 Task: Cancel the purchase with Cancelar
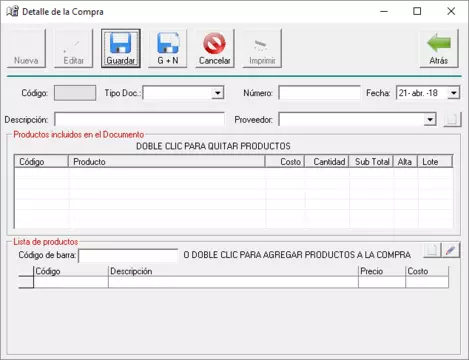(215, 48)
